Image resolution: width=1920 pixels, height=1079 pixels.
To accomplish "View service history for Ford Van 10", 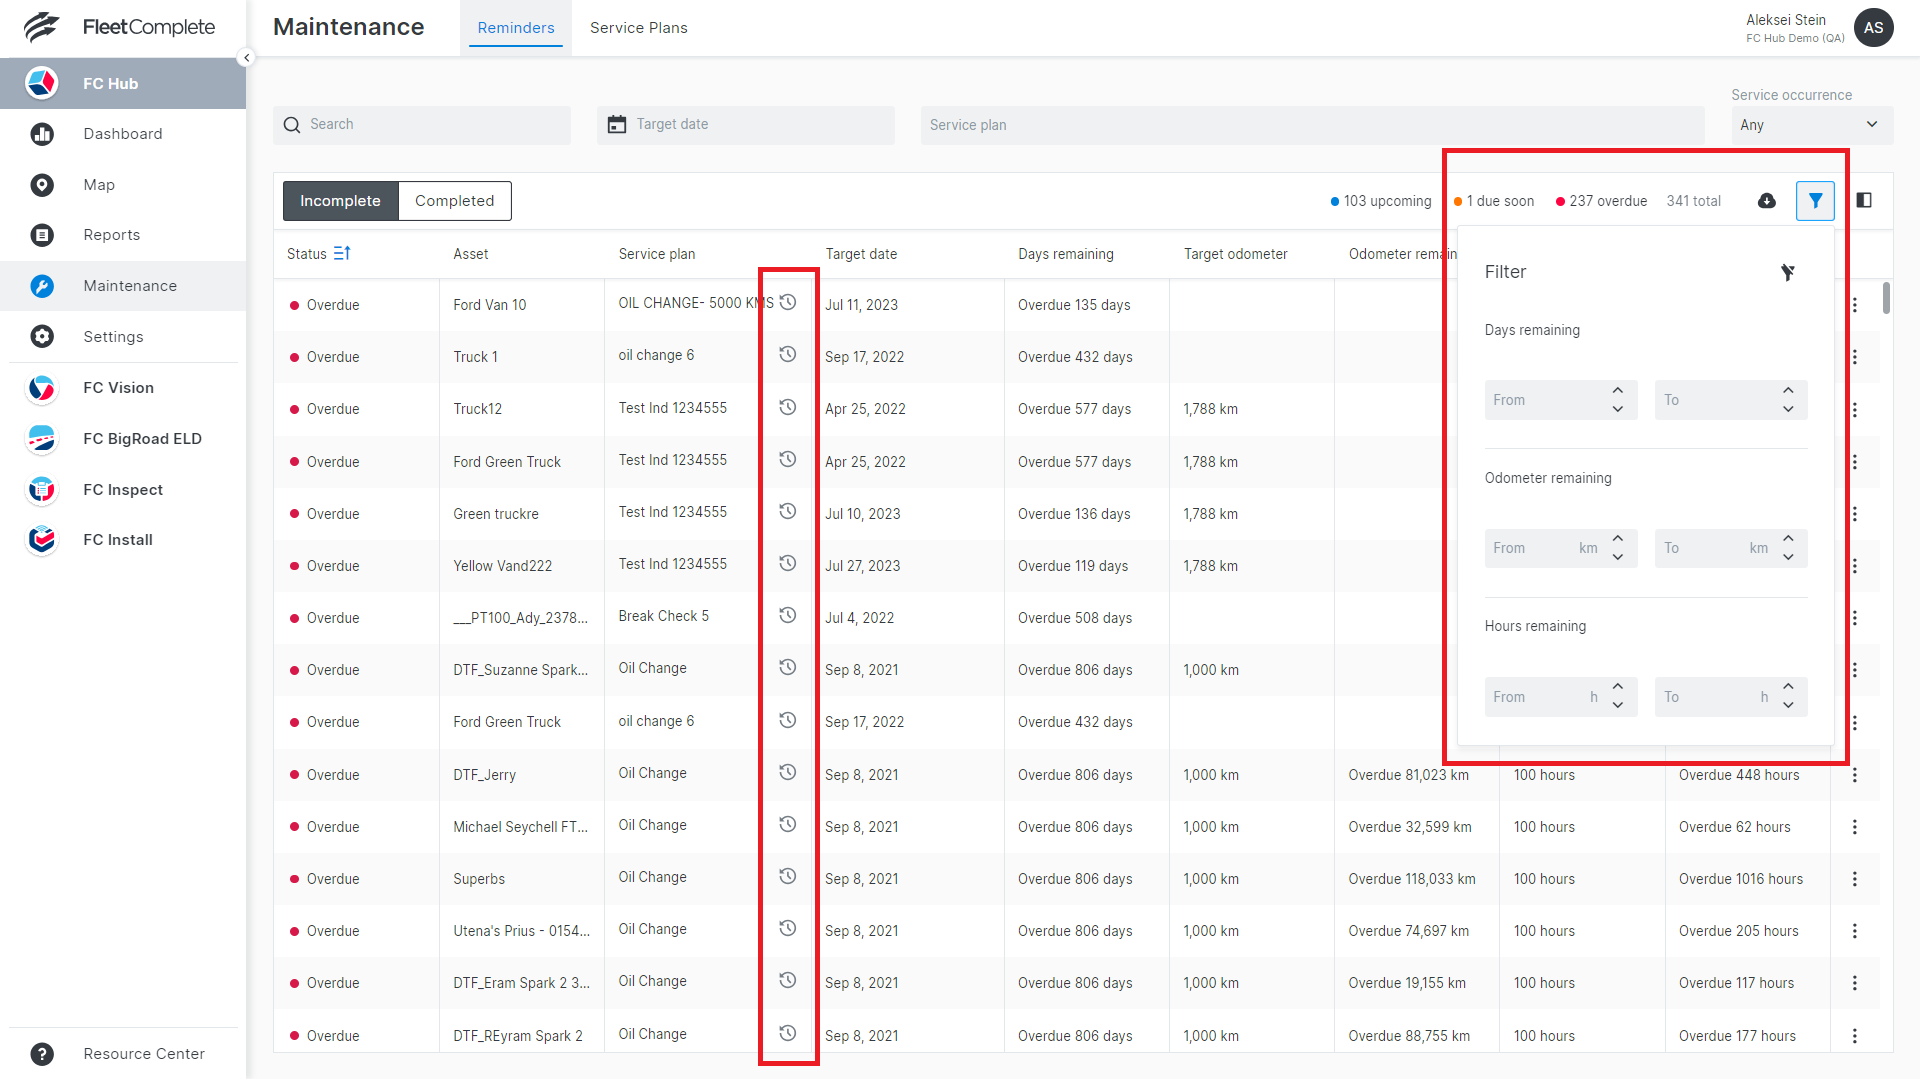I will pos(788,302).
